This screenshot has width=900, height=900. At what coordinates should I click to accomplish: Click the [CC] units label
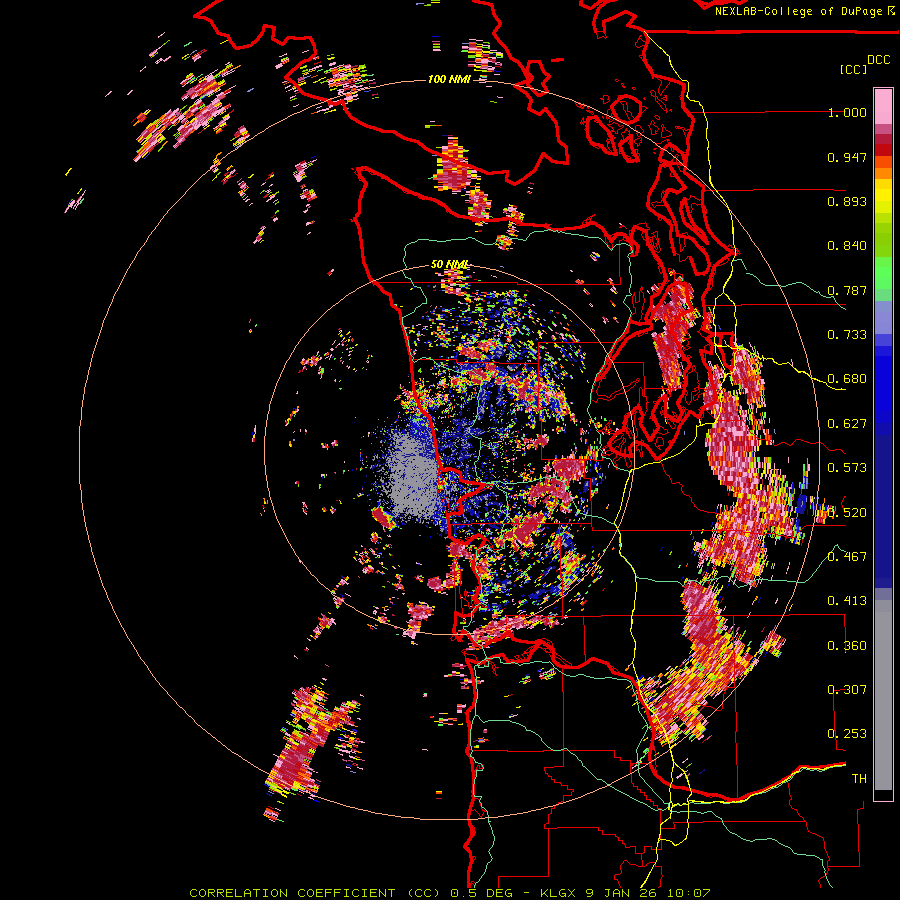click(x=853, y=69)
